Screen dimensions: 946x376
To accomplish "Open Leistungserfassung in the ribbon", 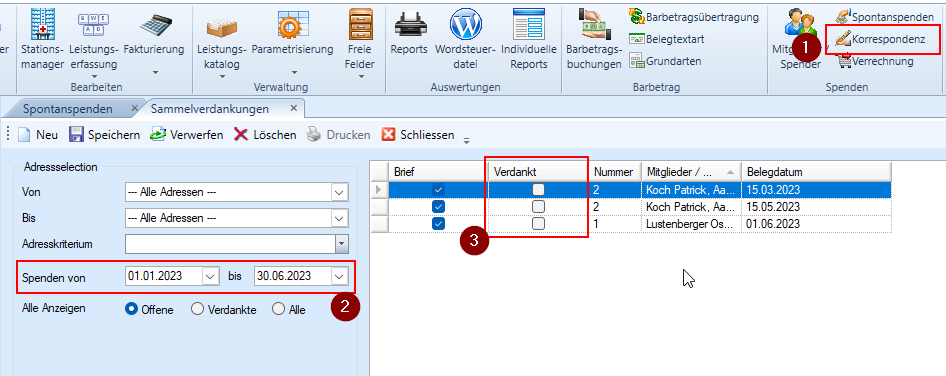I will (x=95, y=24).
